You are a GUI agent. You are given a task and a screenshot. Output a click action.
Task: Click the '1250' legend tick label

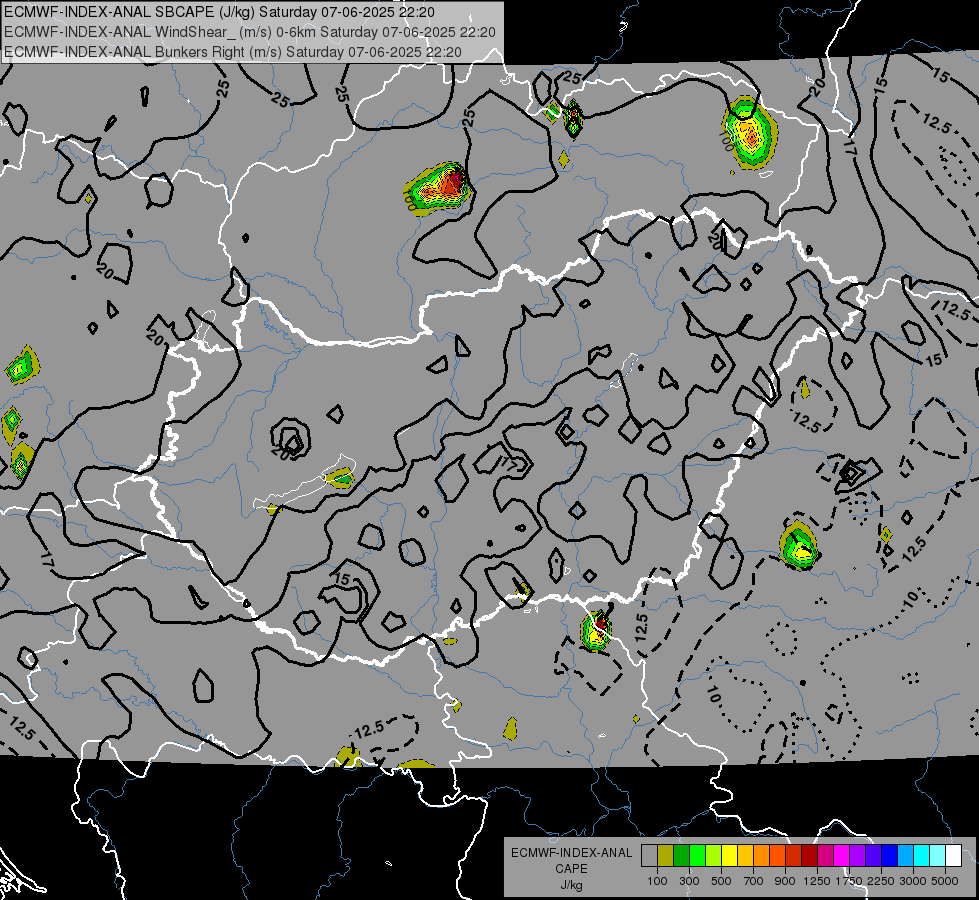pyautogui.click(x=817, y=881)
